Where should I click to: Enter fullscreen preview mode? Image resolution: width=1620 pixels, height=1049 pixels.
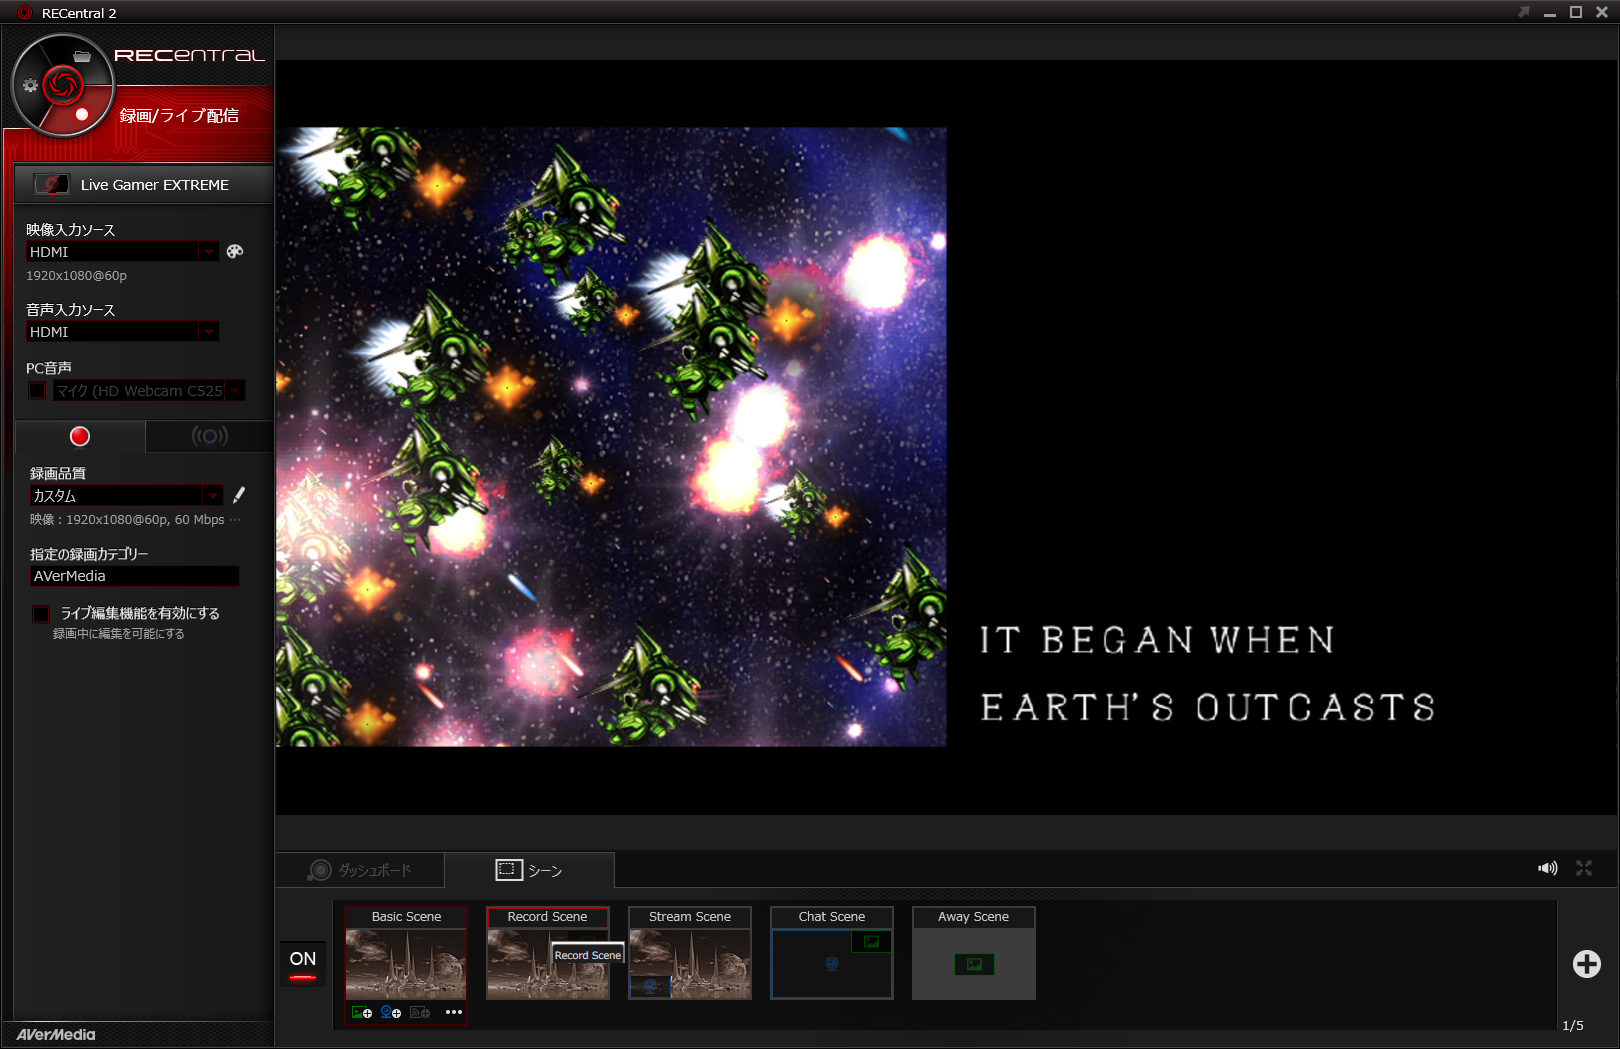click(1584, 868)
